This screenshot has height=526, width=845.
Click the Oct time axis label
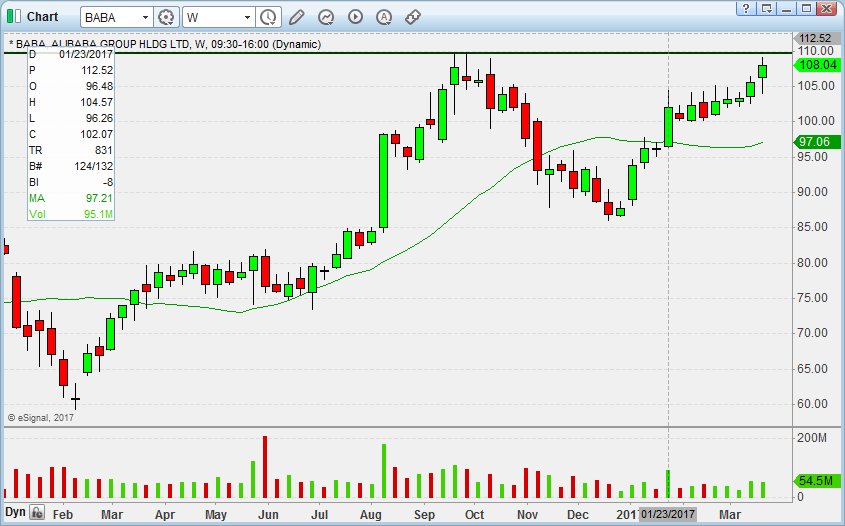[475, 514]
